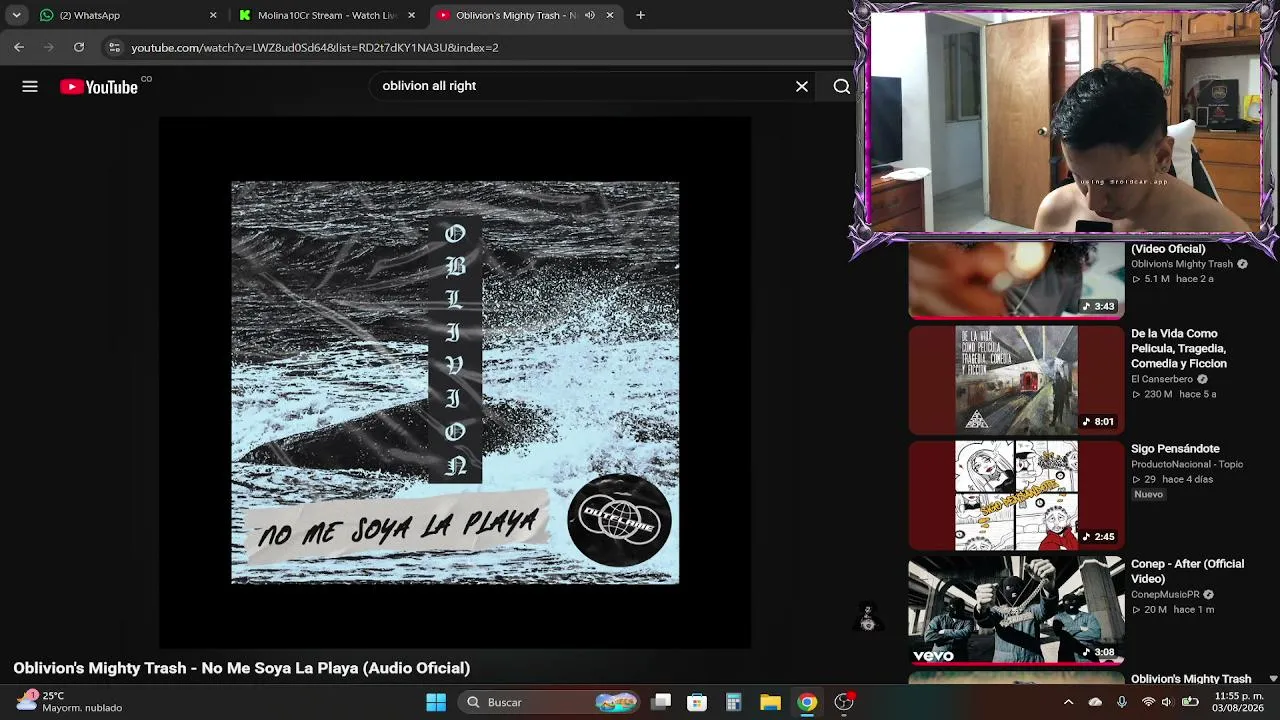Open the Windows Start menu
This screenshot has height=720, width=1280.
coord(436,702)
